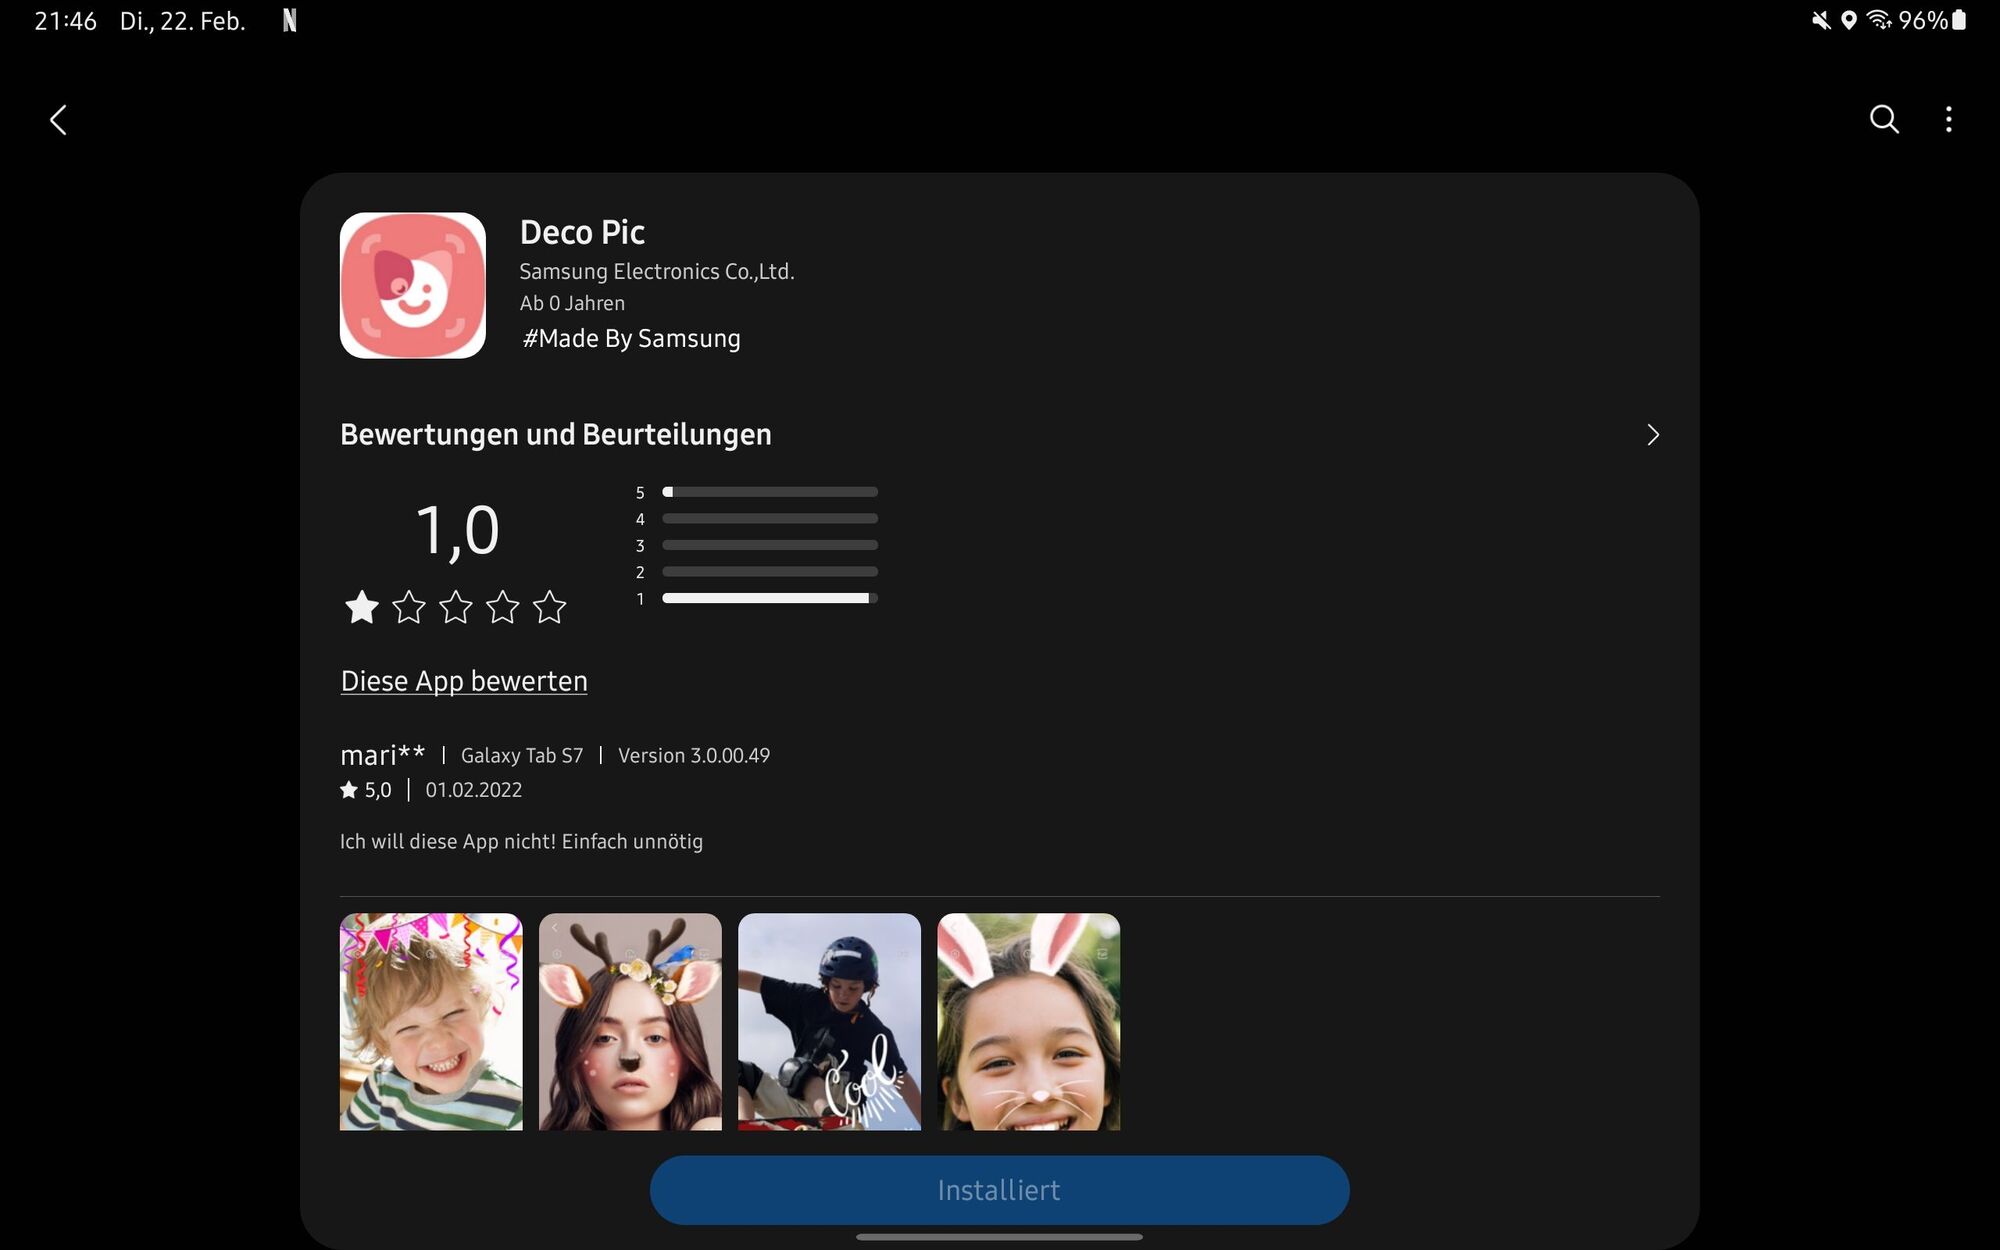Select the third rating star
The image size is (2000, 1250).
point(455,606)
